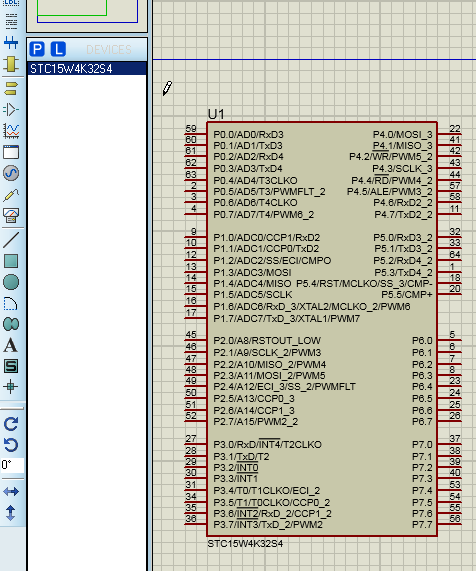The image size is (476, 571).
Task: Click pin label P0.0/AD0/RxD3
Action: coord(248,135)
